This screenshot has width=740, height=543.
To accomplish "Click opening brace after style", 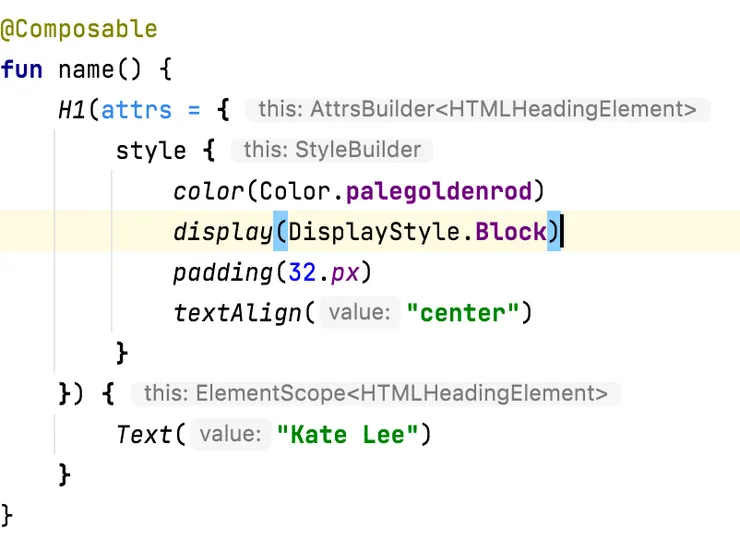I will 209,150.
